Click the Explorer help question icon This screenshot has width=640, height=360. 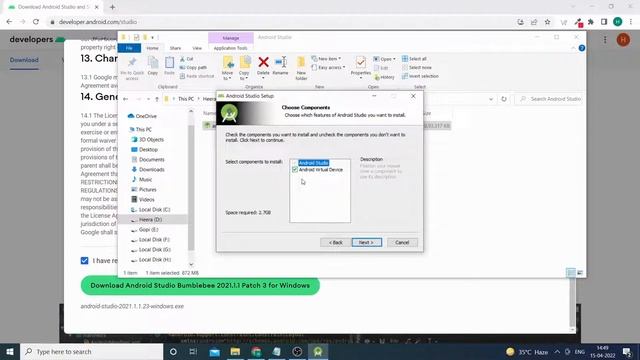click(x=582, y=48)
